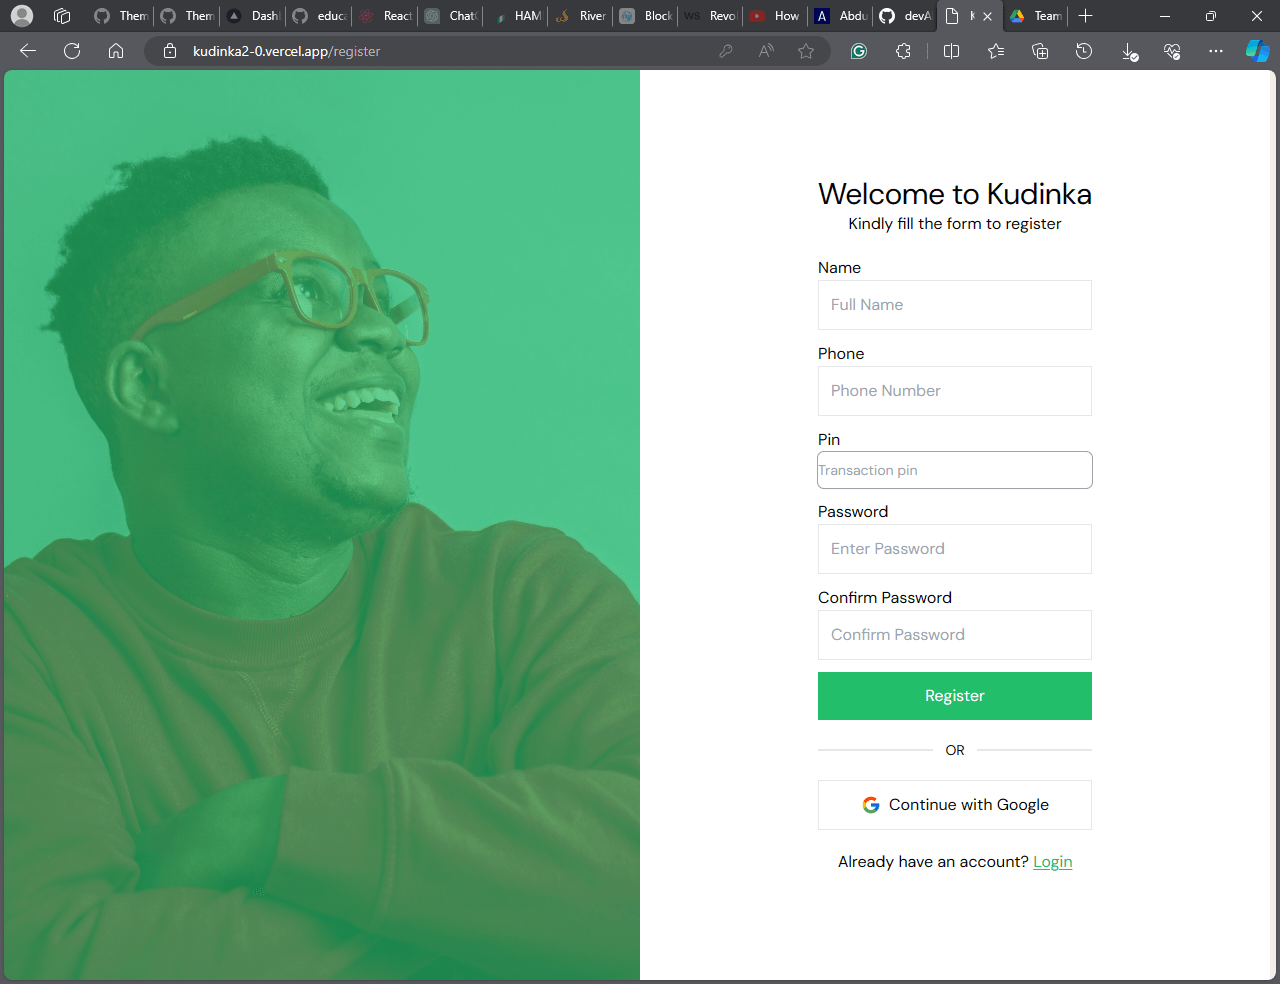Add this page to favorites star
The image size is (1280, 984).
(806, 51)
